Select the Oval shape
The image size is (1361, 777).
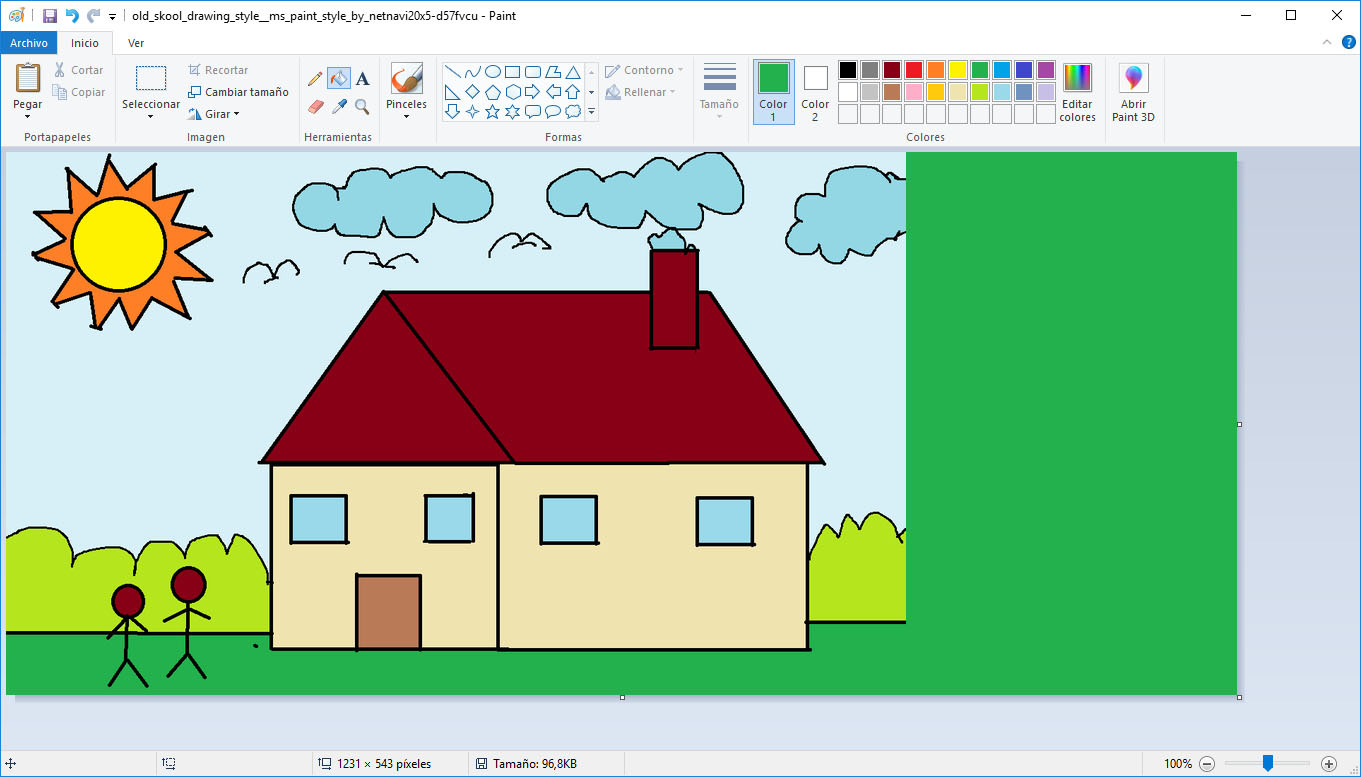point(492,71)
